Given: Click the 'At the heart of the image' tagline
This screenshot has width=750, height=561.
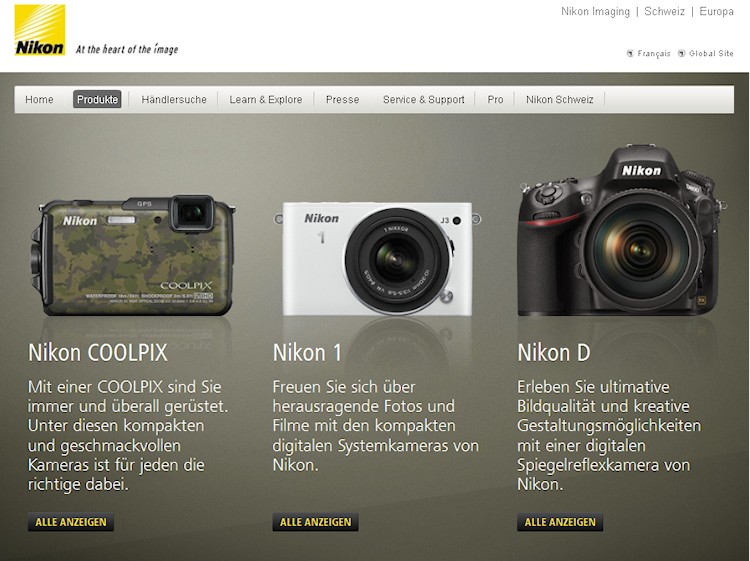Looking at the screenshot, I should pos(127,49).
